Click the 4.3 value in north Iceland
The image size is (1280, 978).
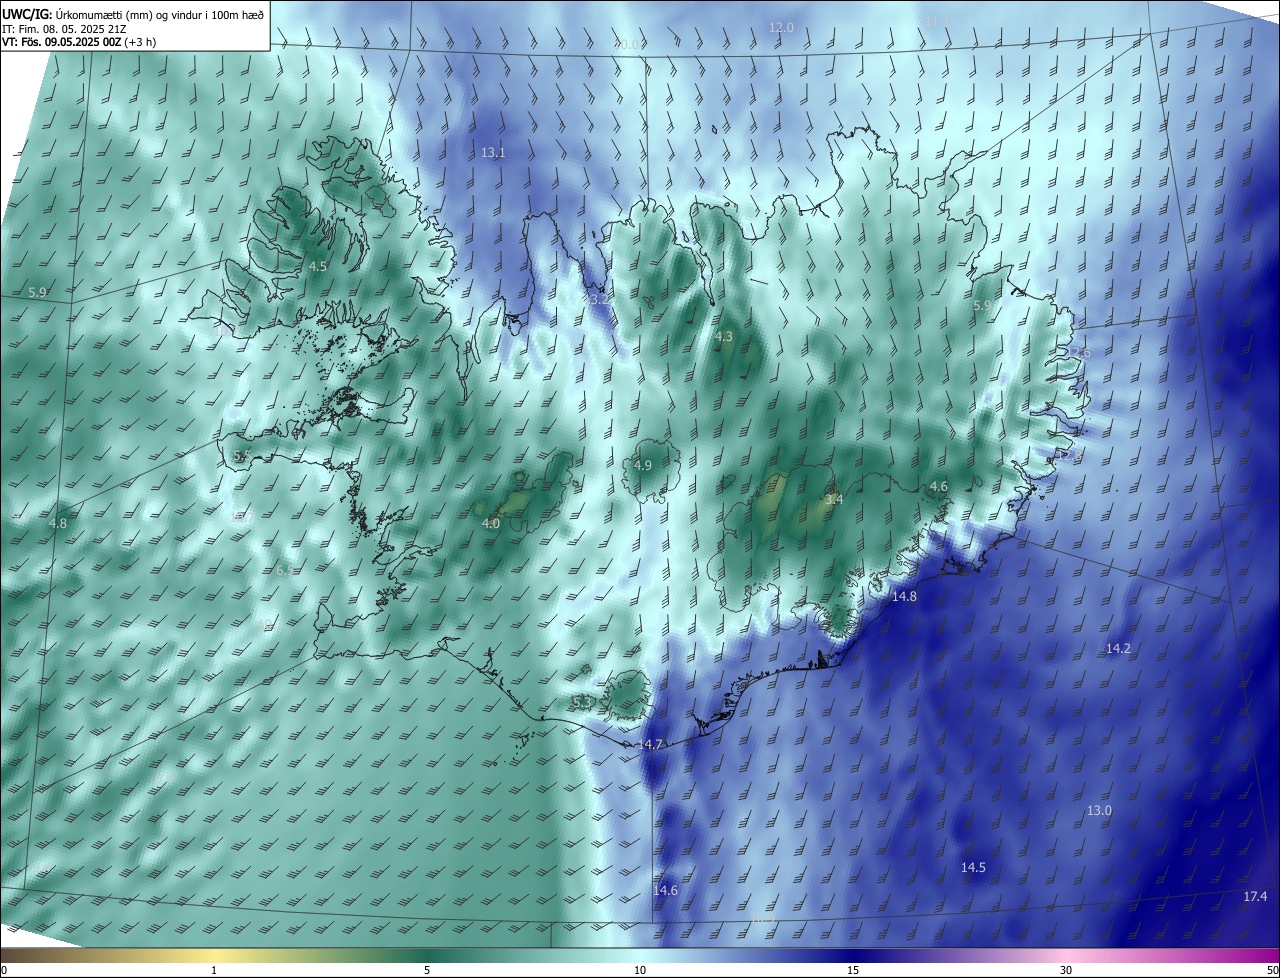tap(724, 337)
